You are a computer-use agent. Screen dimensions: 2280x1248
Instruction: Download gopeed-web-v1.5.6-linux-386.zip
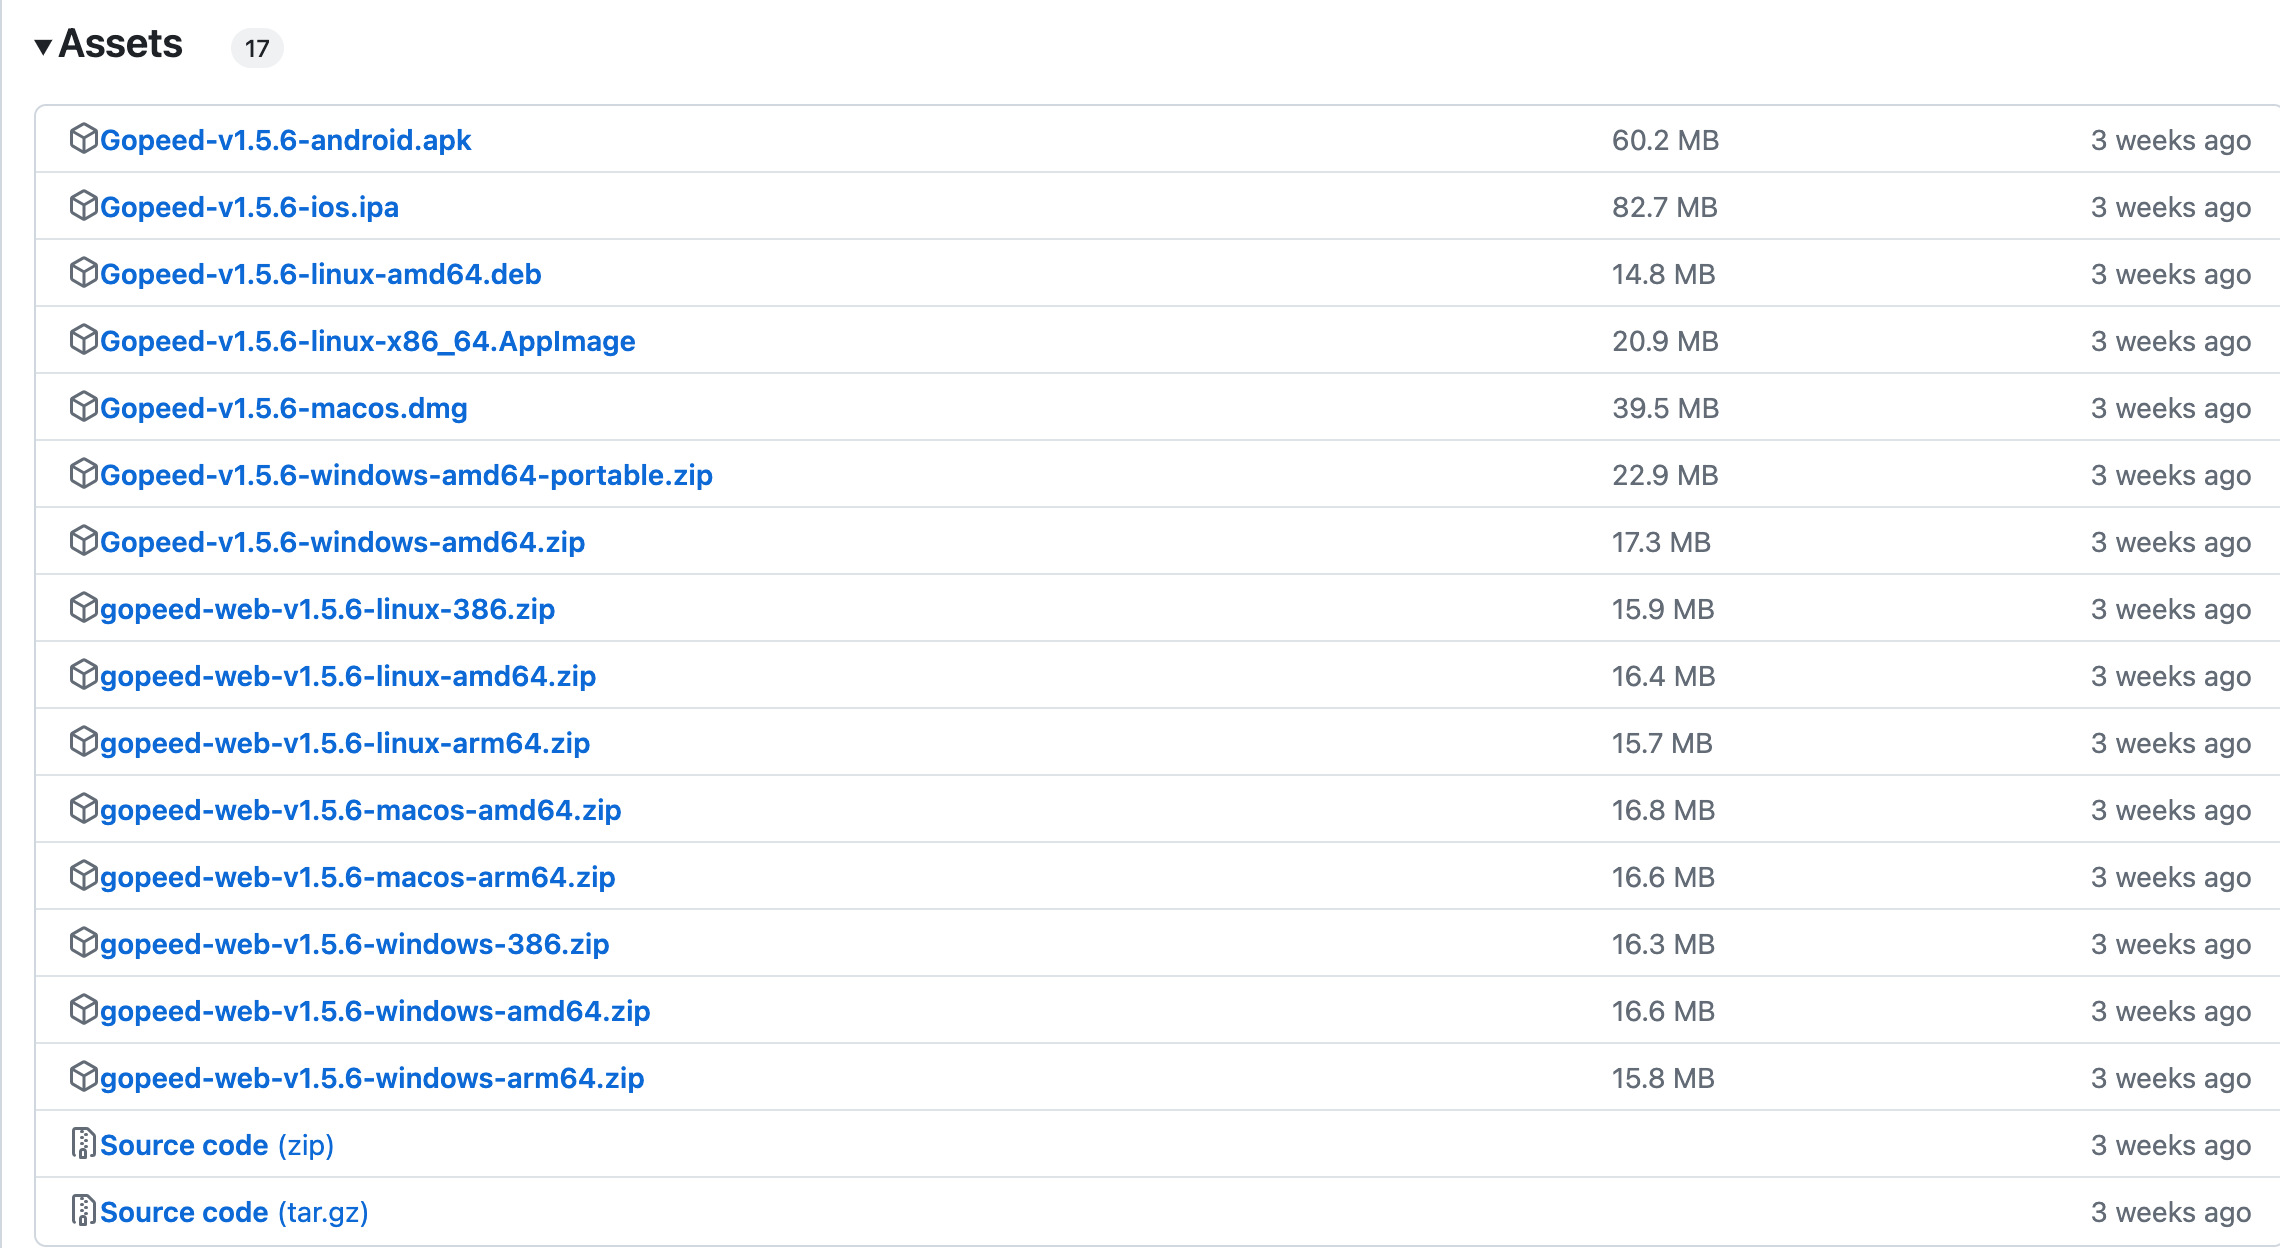click(327, 609)
